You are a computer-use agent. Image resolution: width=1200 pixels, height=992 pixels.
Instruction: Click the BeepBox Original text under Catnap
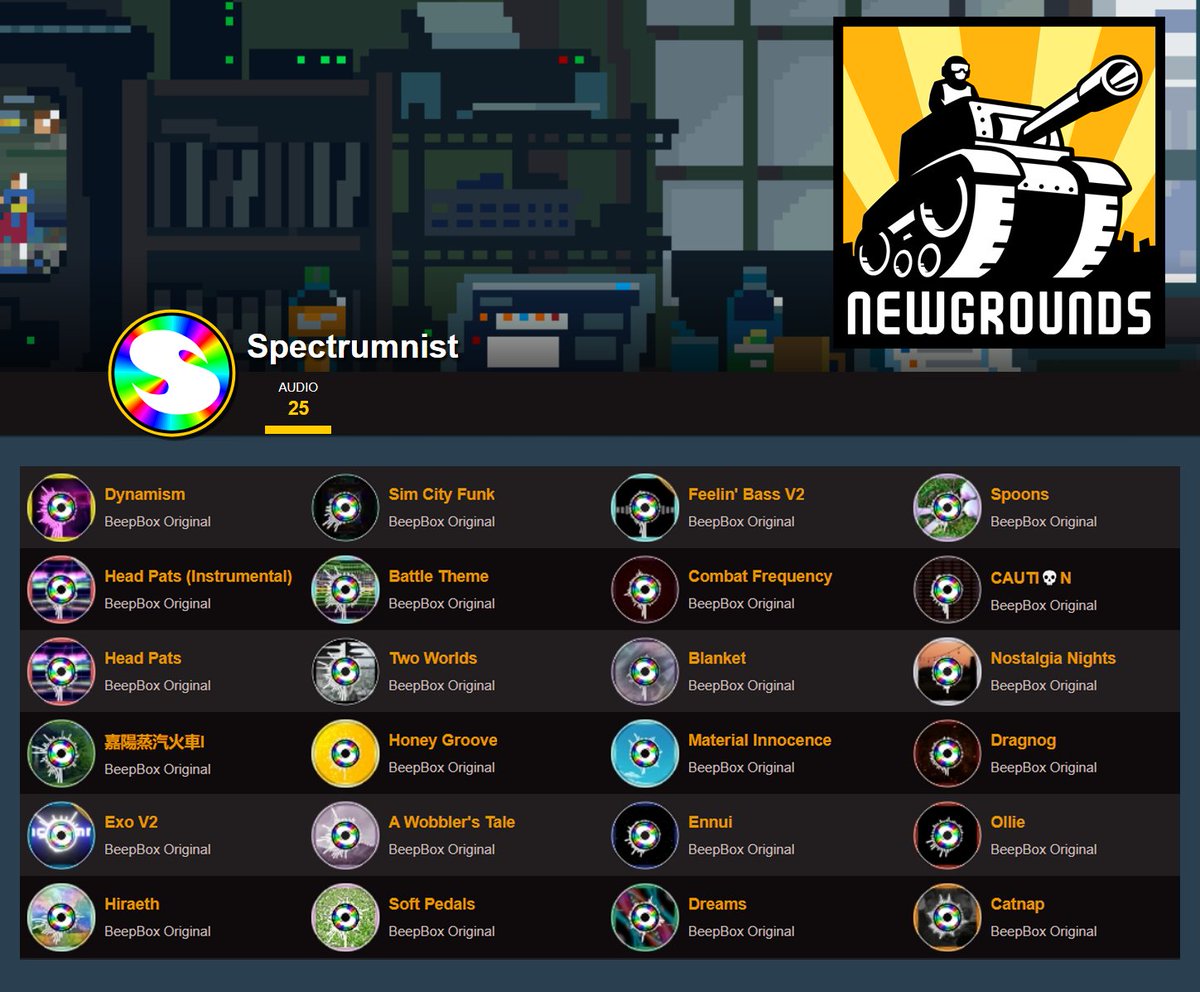[1044, 931]
